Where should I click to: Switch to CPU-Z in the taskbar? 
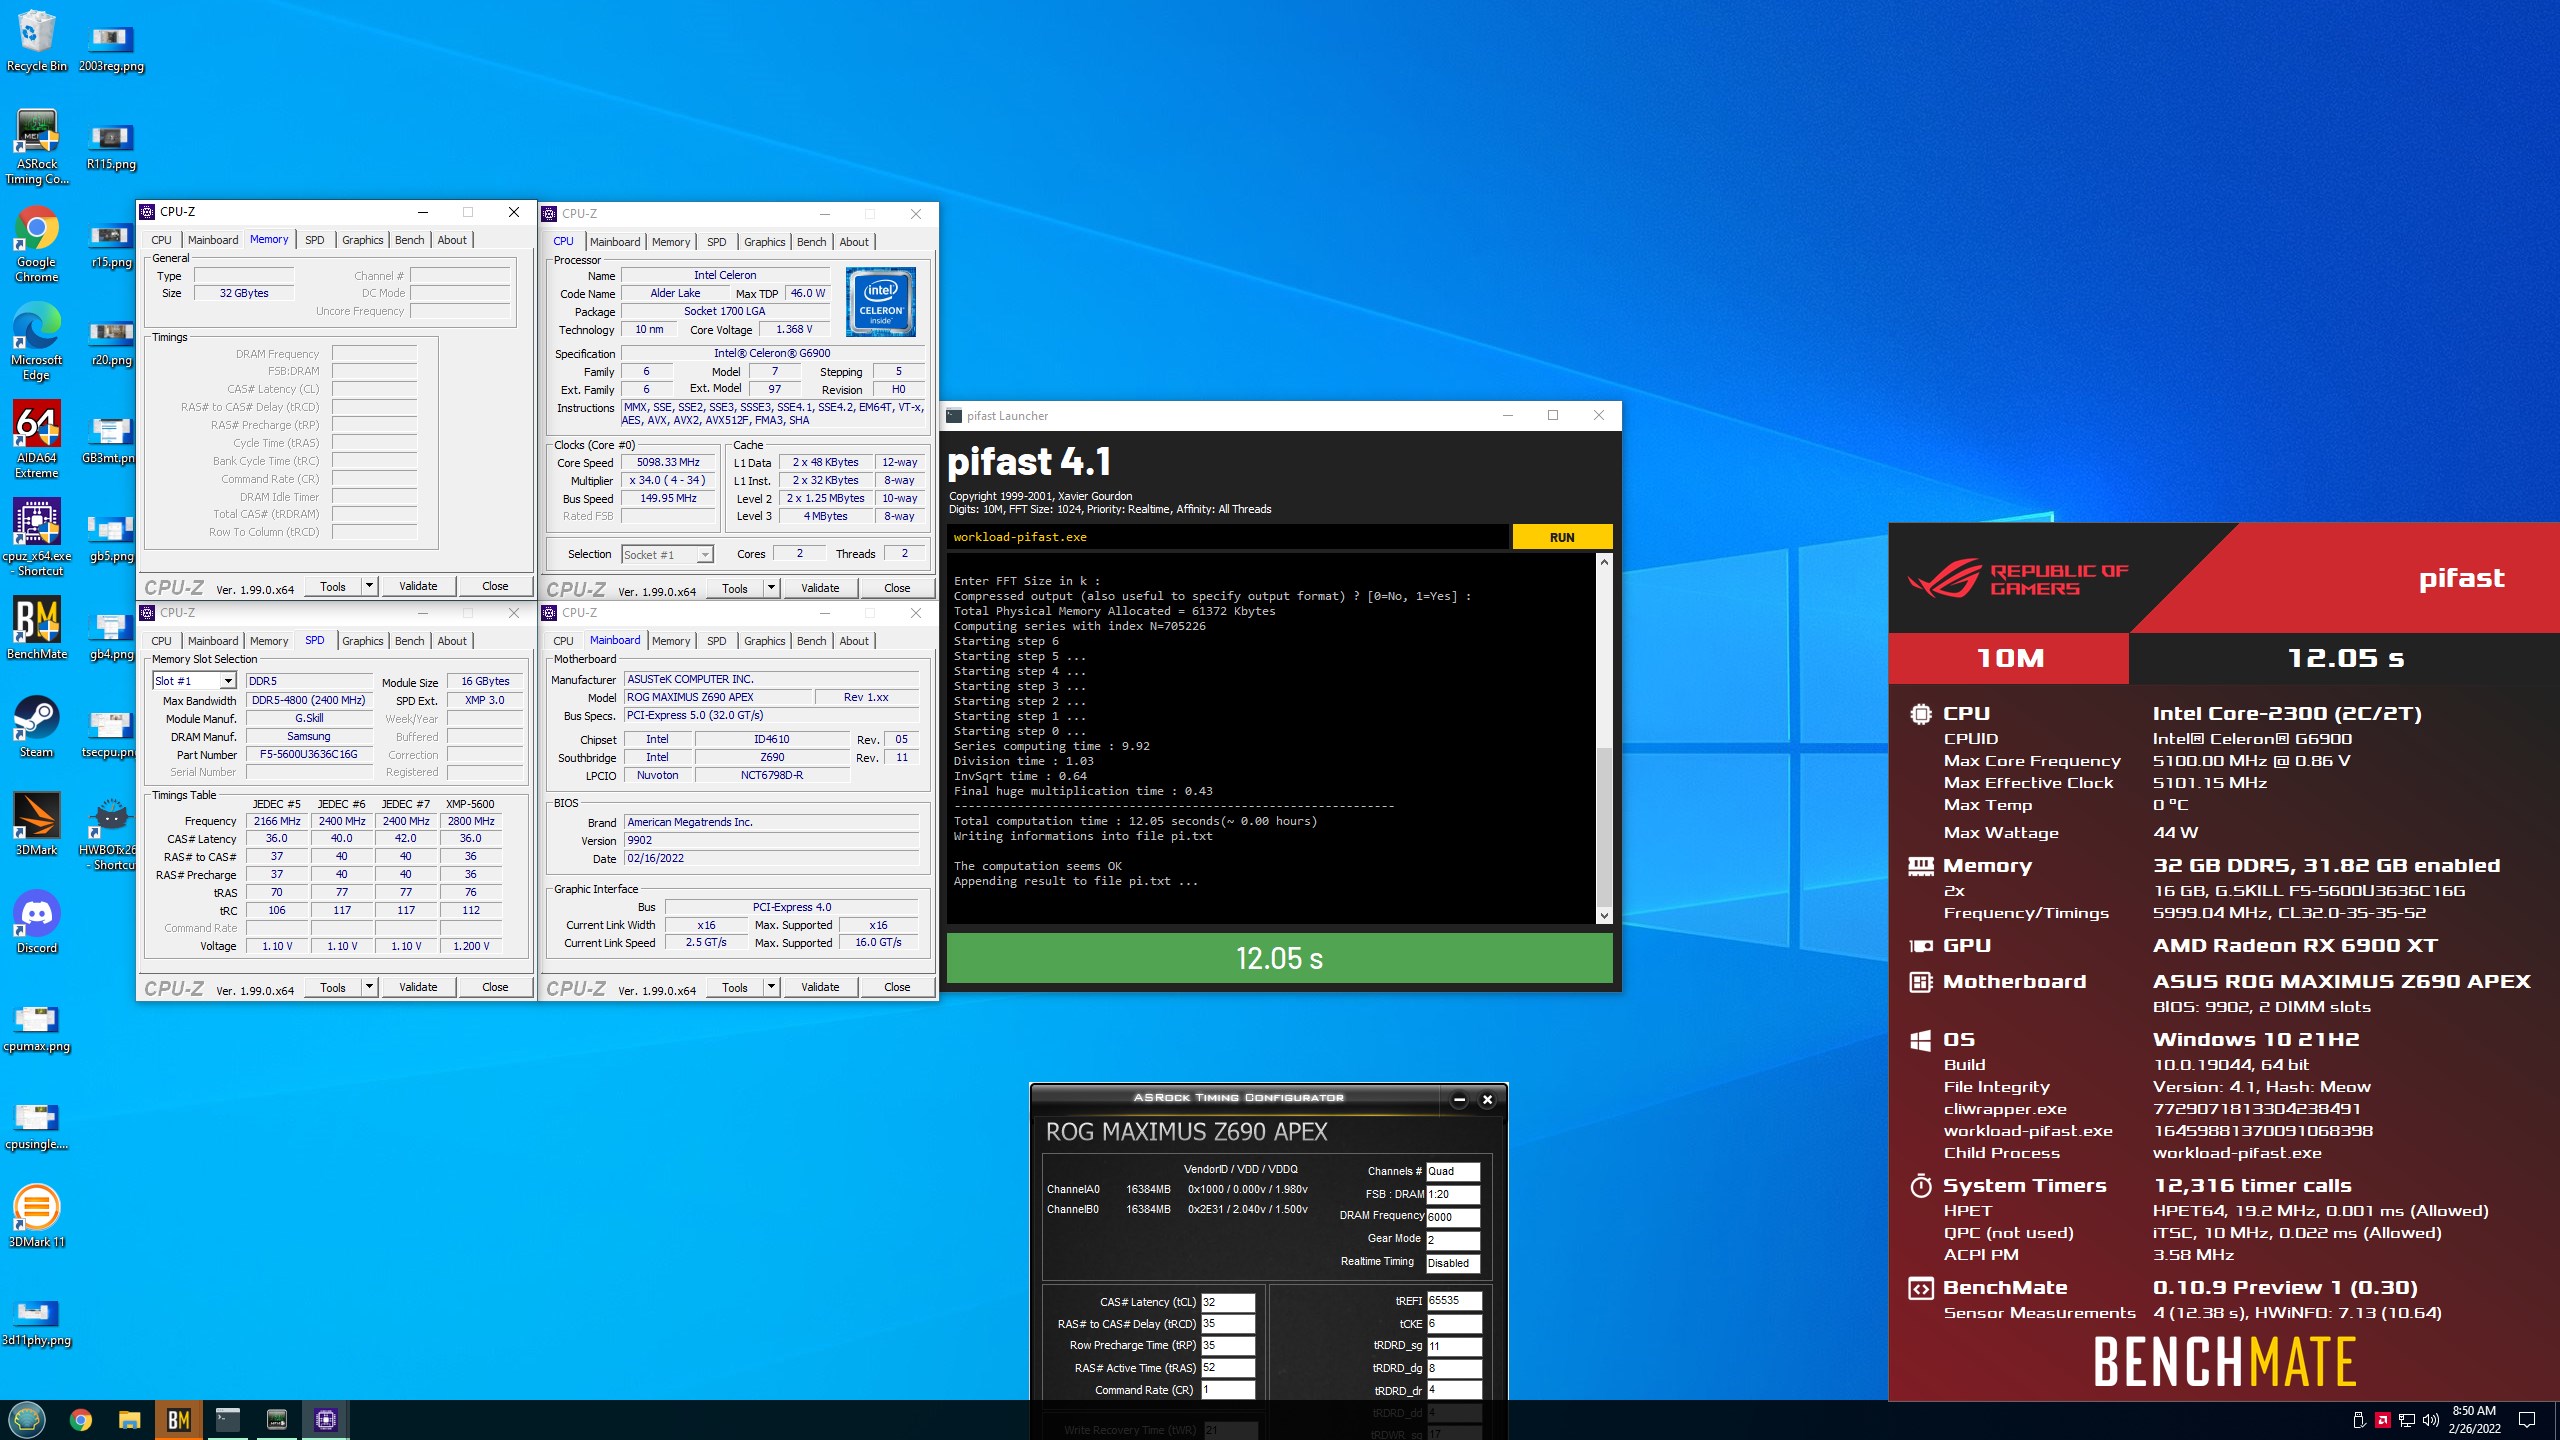[326, 1419]
